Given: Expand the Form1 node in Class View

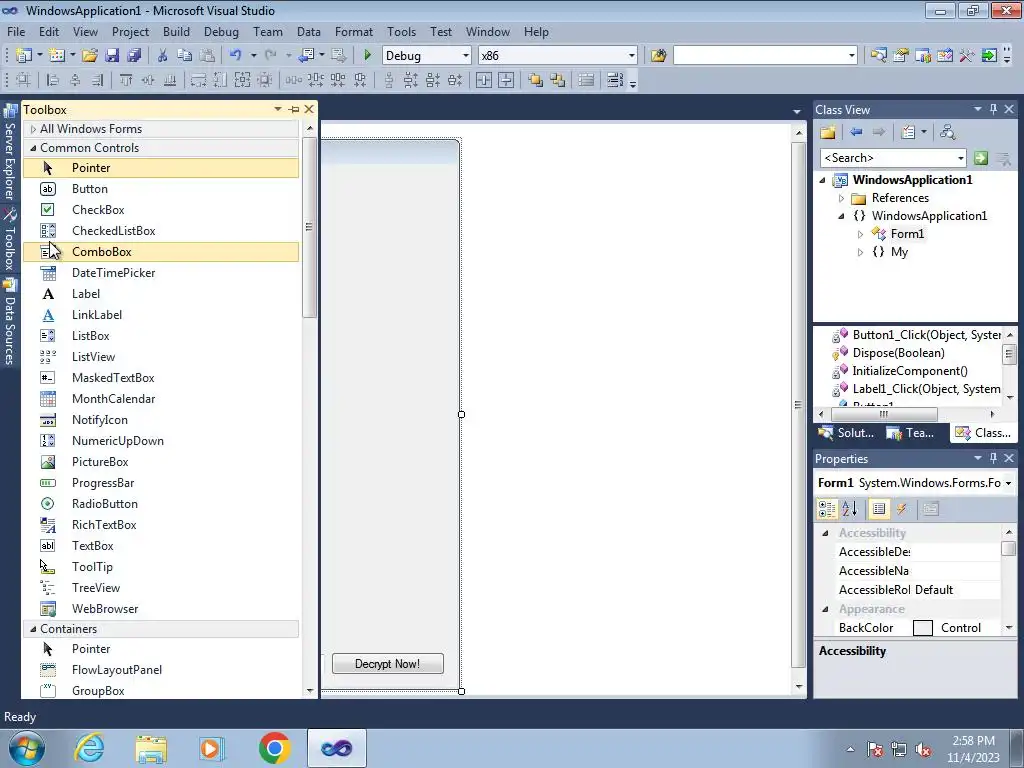Looking at the screenshot, I should tap(860, 234).
